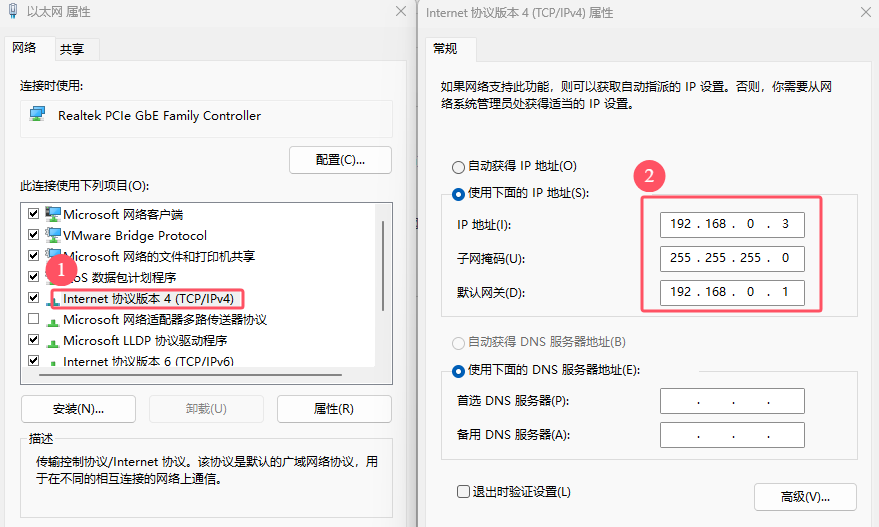The width and height of the screenshot is (879, 527).
Task: Click the VMware Bridge Protocol item icon
Action: tap(53, 235)
